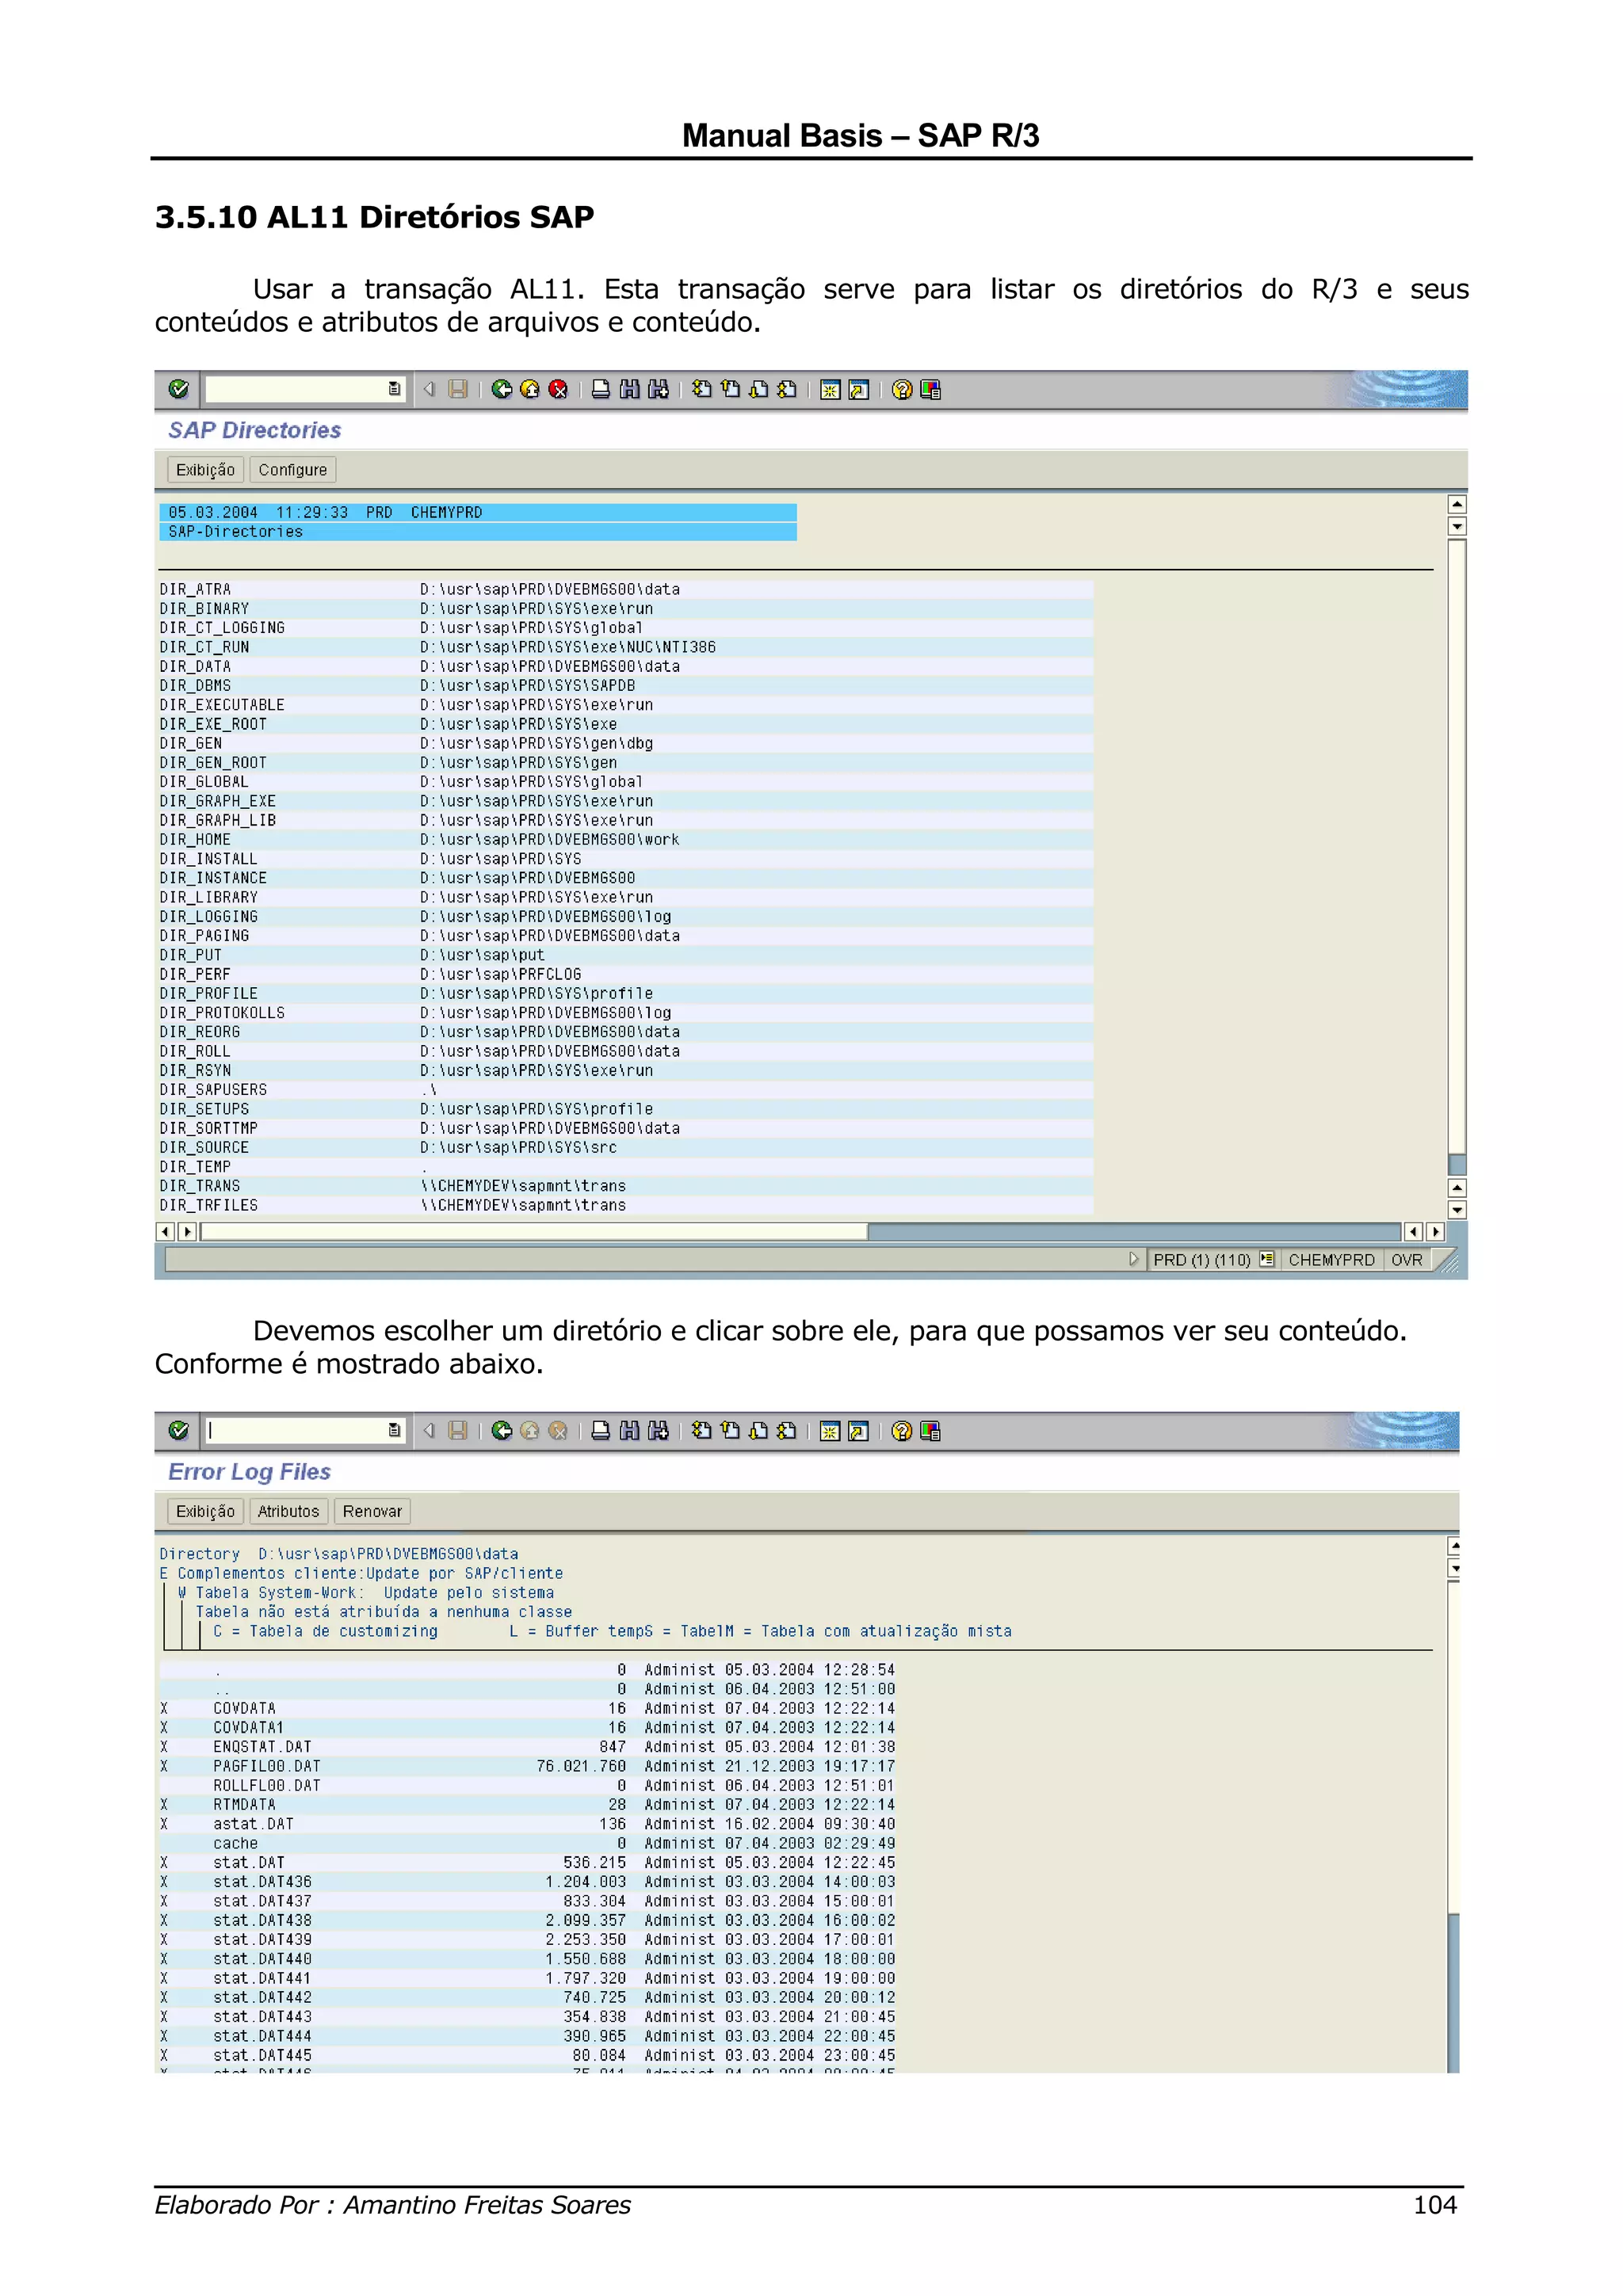Image resolution: width=1623 pixels, height=2296 pixels.
Task: Click Customize Local Layout icon in Error Log Files toolbar
Action: click(930, 1430)
